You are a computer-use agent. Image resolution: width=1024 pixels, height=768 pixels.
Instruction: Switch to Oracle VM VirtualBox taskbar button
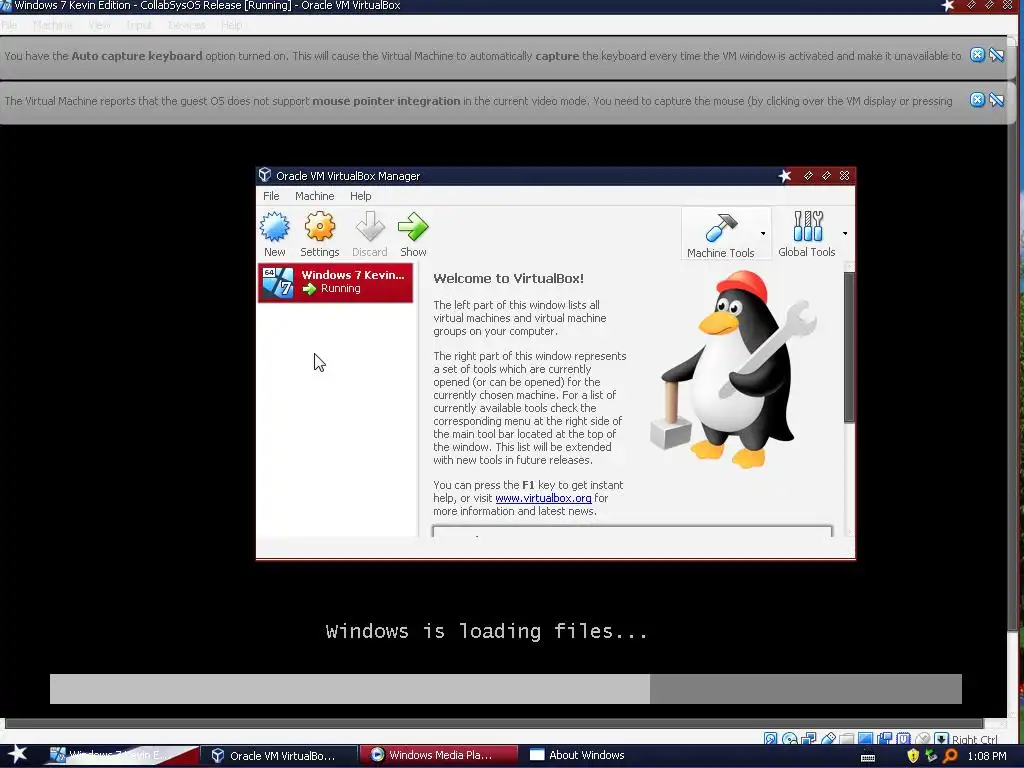279,756
